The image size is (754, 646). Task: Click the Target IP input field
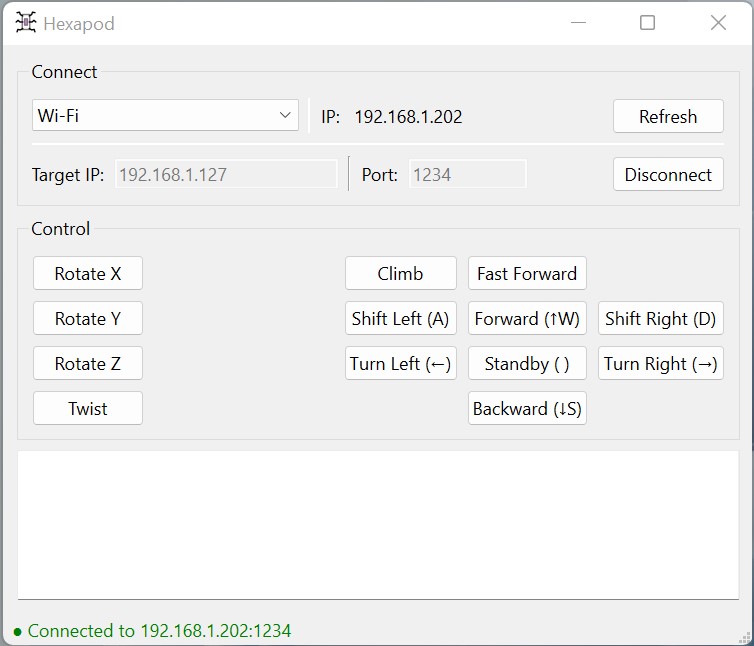point(227,175)
